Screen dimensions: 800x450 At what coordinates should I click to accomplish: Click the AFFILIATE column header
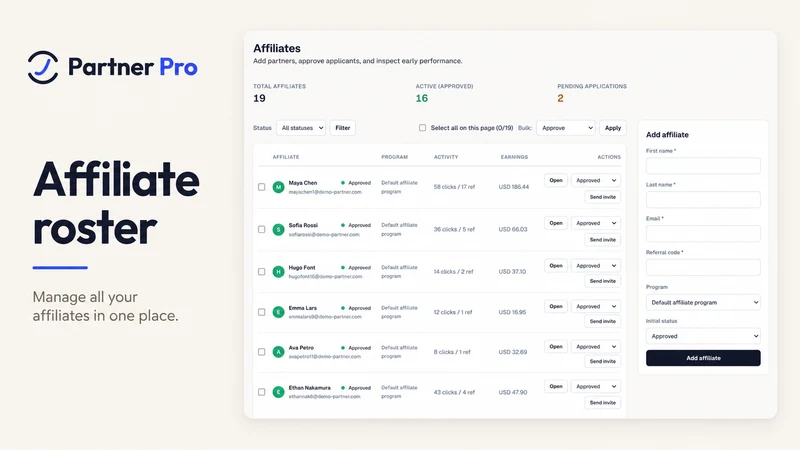point(286,157)
